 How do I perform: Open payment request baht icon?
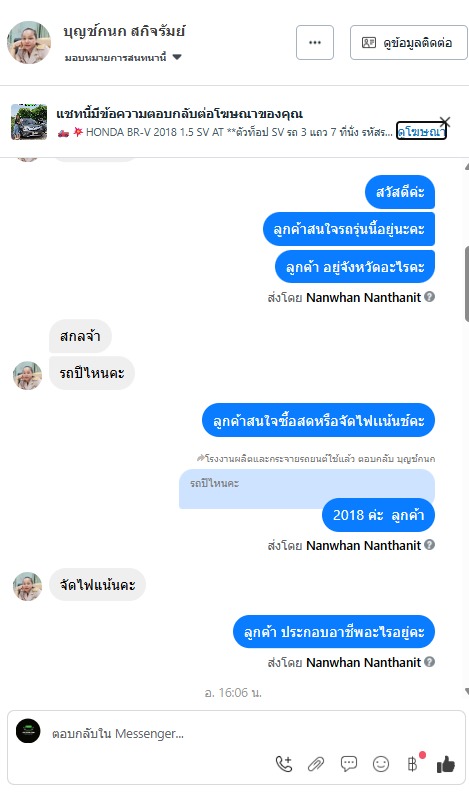[412, 764]
